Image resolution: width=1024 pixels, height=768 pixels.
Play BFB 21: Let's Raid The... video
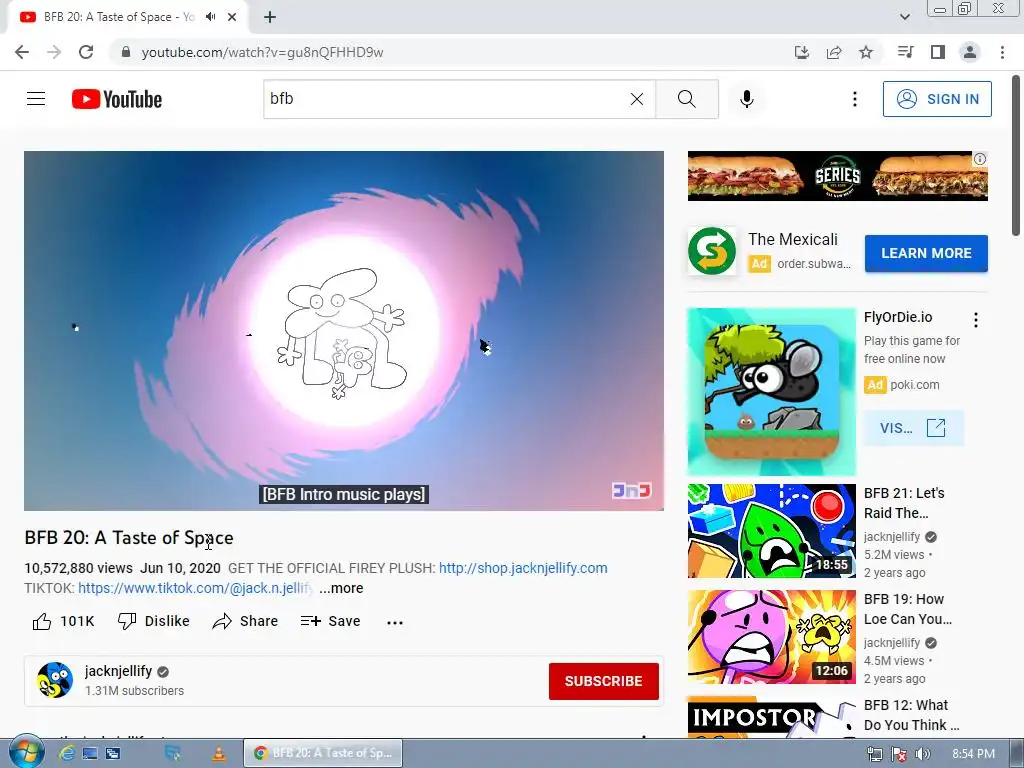coord(771,531)
